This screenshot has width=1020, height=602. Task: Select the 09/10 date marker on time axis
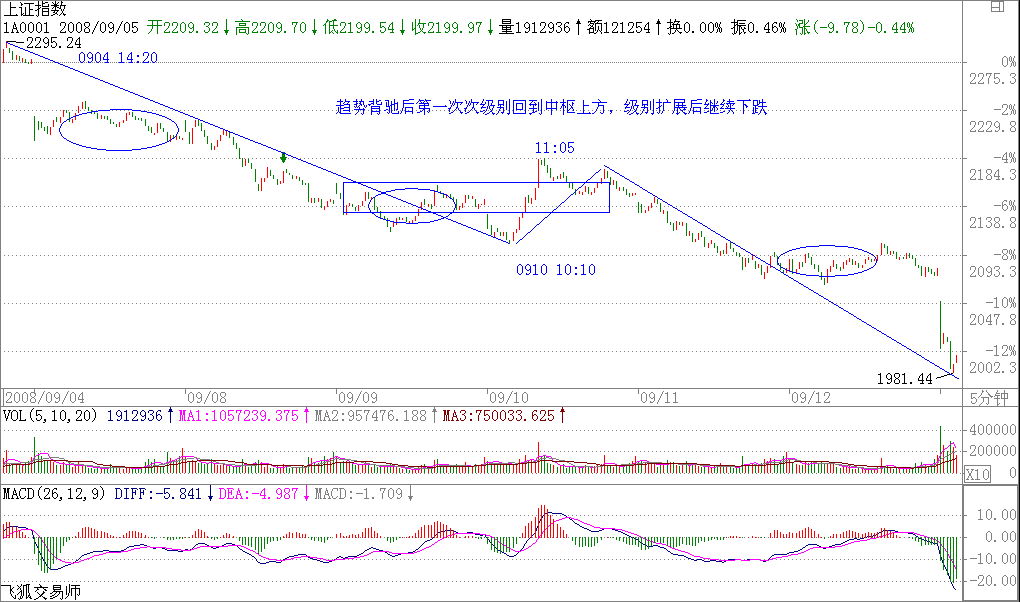pyautogui.click(x=508, y=396)
